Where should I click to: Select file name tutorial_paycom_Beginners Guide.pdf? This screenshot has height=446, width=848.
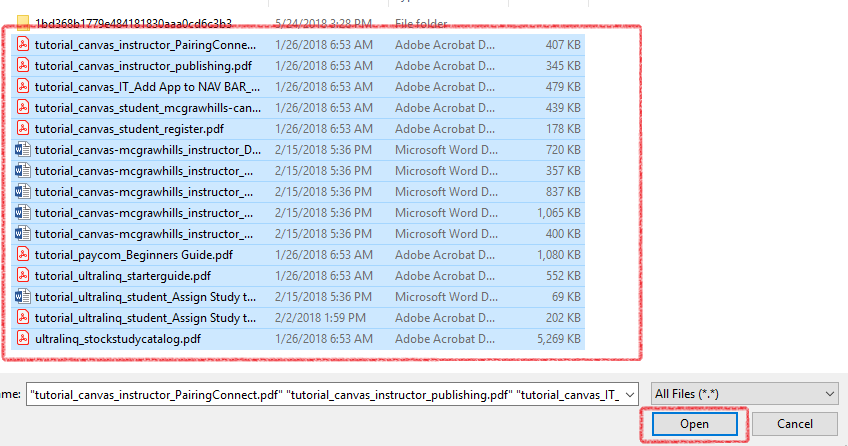(134, 255)
